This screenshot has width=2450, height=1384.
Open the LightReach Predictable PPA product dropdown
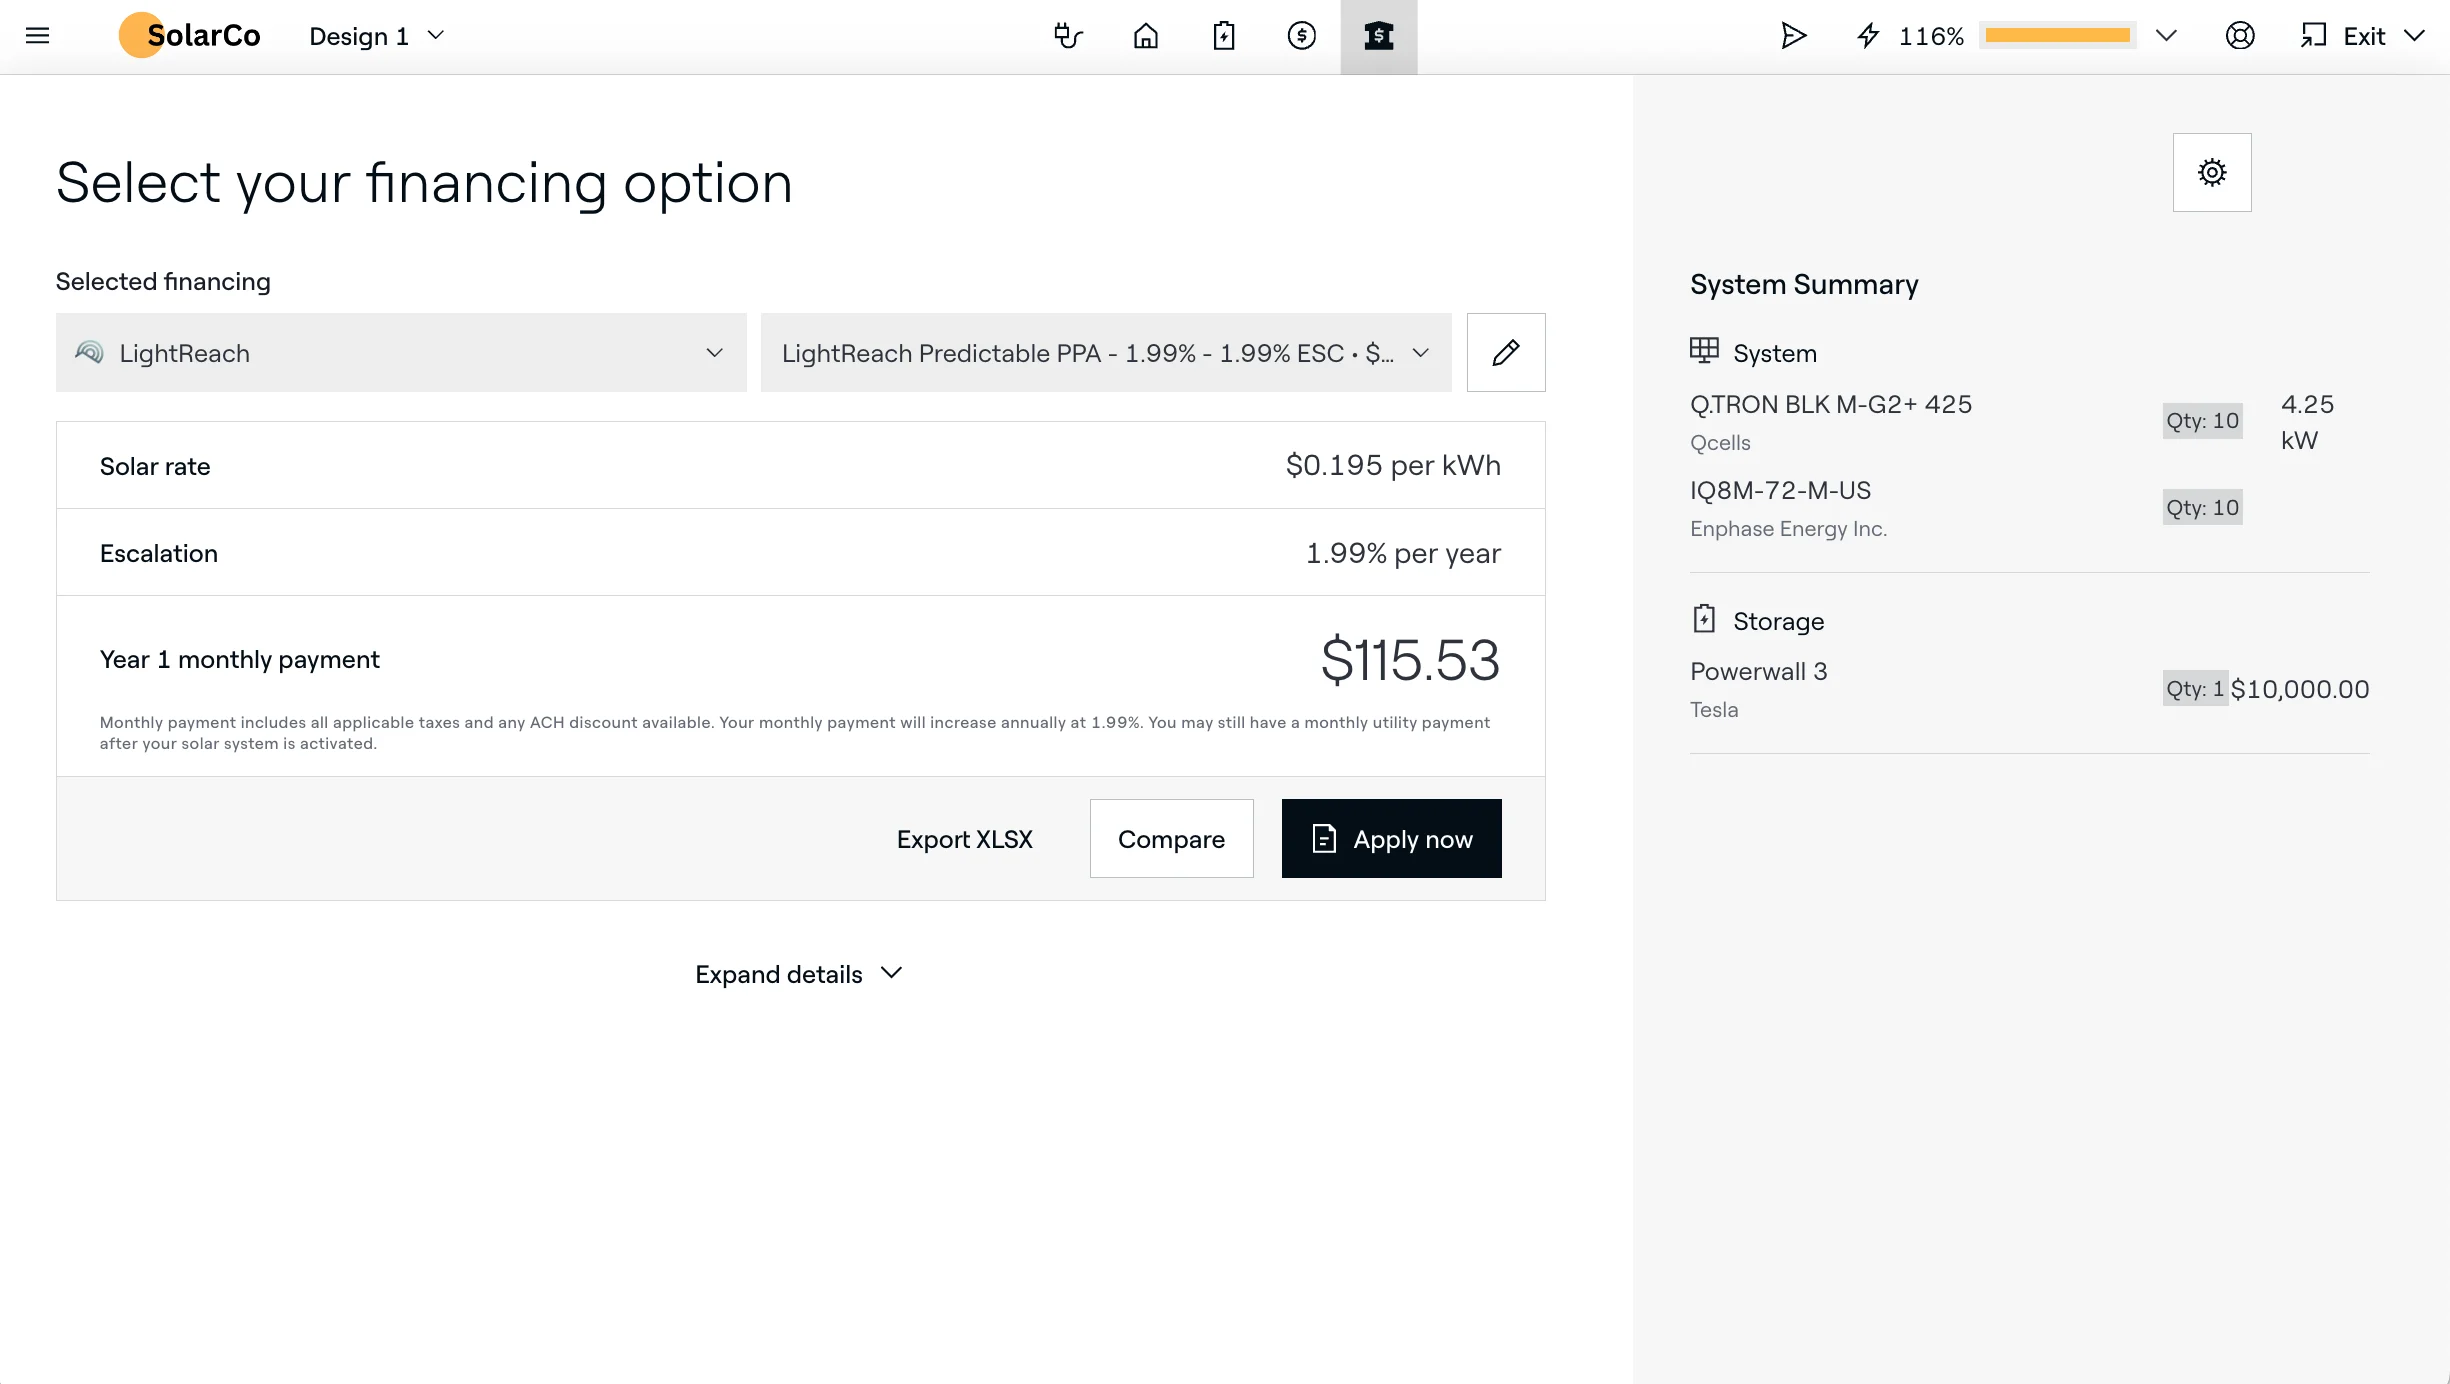[x=1106, y=352]
